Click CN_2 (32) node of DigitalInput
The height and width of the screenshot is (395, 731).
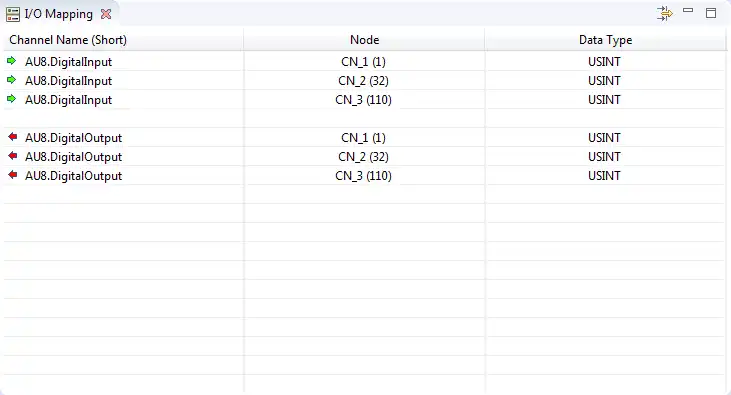[364, 81]
